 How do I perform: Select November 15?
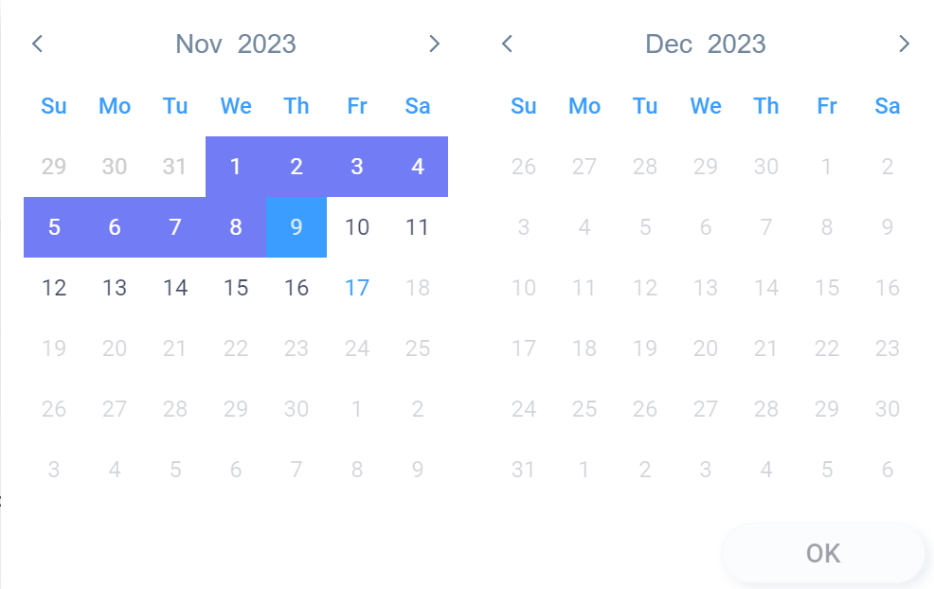tap(236, 288)
